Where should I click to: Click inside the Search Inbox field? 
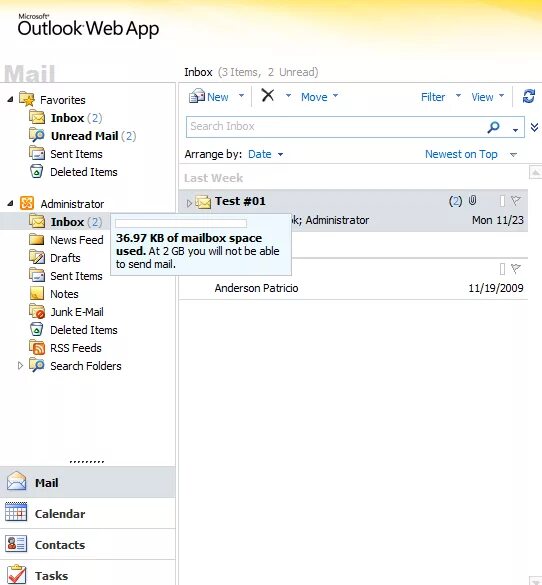pos(336,127)
